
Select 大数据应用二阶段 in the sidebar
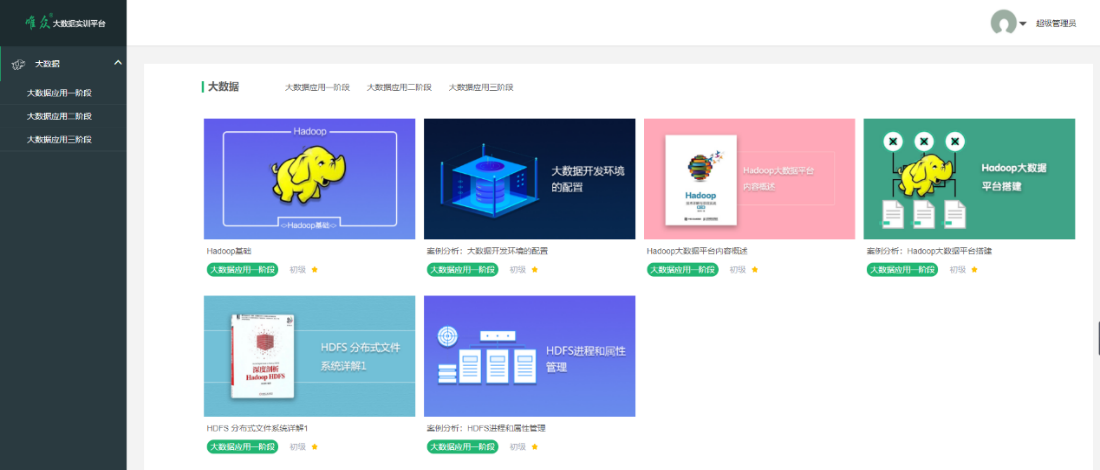[x=59, y=116]
